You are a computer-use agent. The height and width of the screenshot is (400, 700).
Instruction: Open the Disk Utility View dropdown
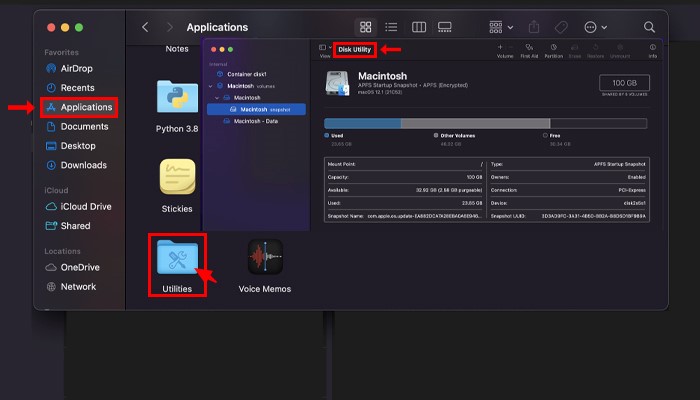click(324, 48)
